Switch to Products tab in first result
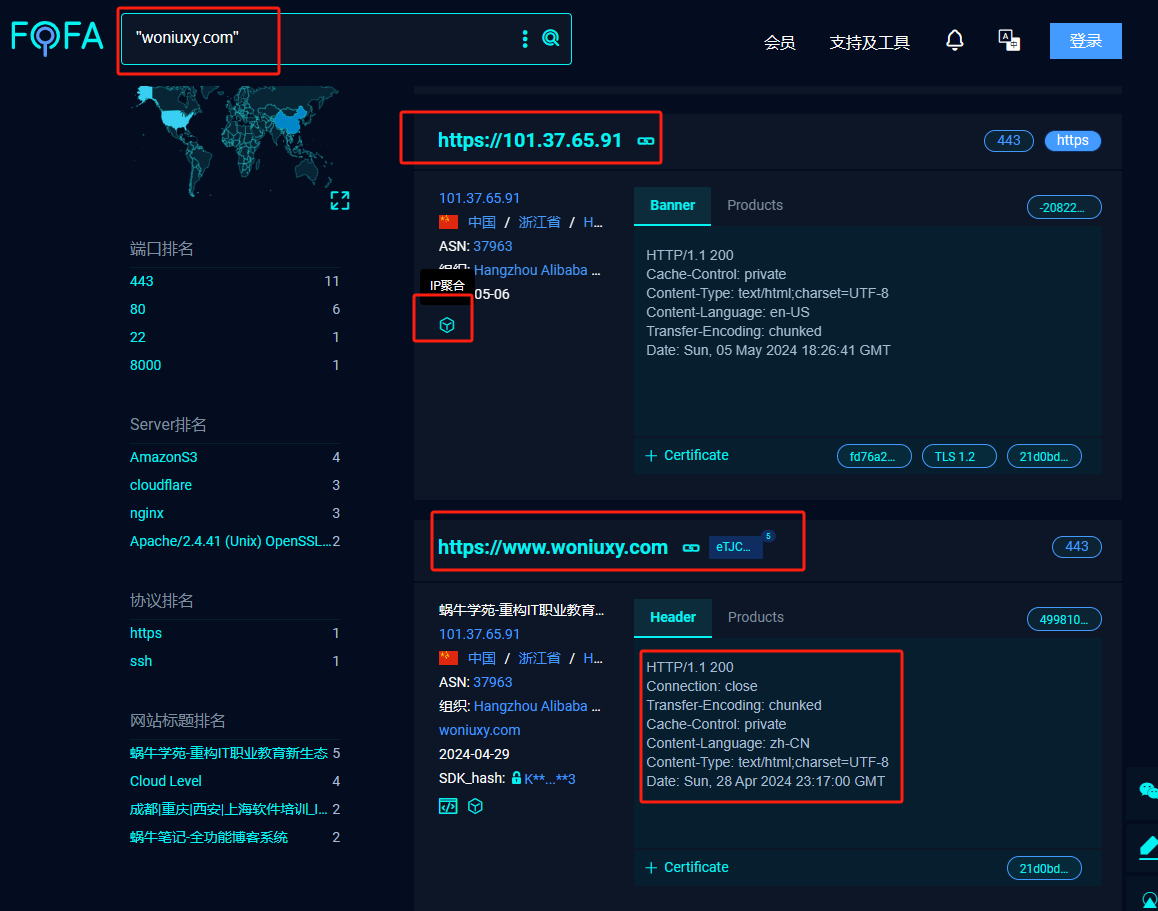Viewport: 1158px width, 911px height. [x=755, y=205]
